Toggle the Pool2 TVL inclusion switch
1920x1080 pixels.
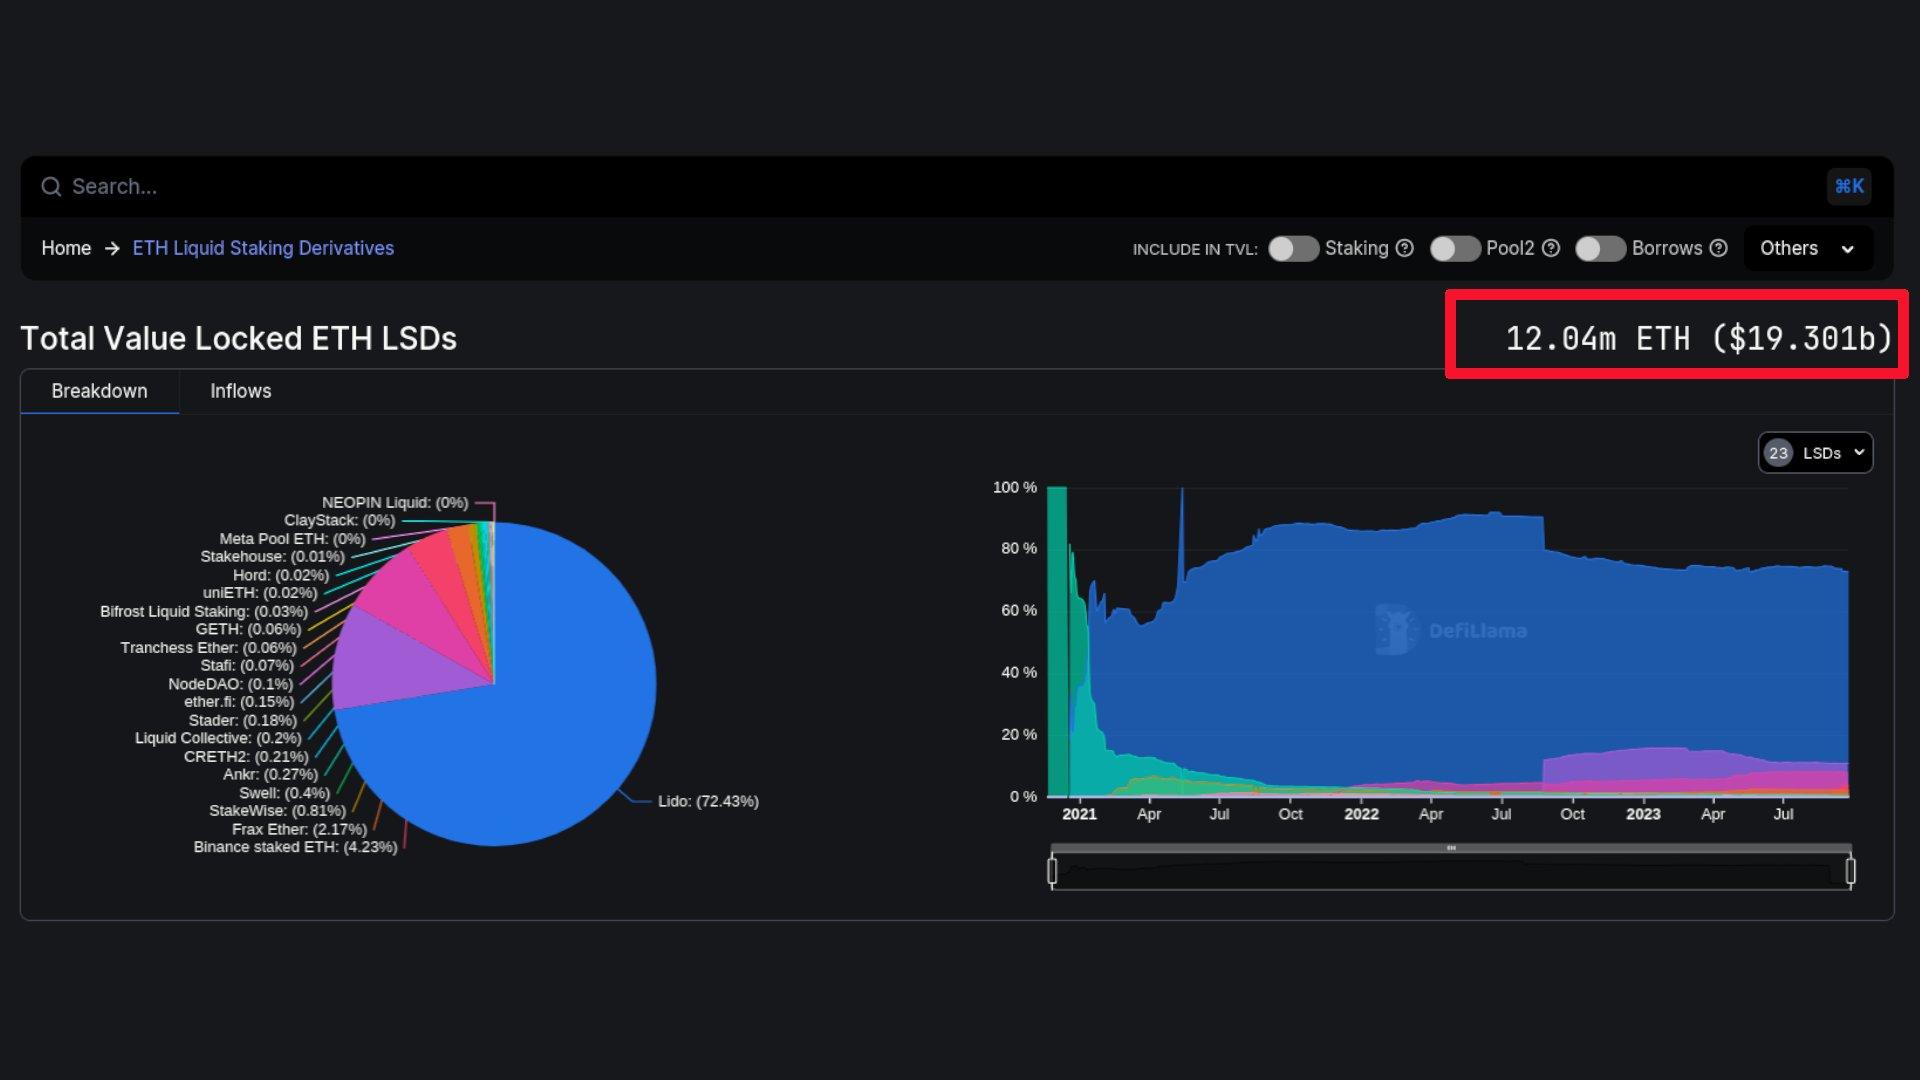[x=1455, y=248]
